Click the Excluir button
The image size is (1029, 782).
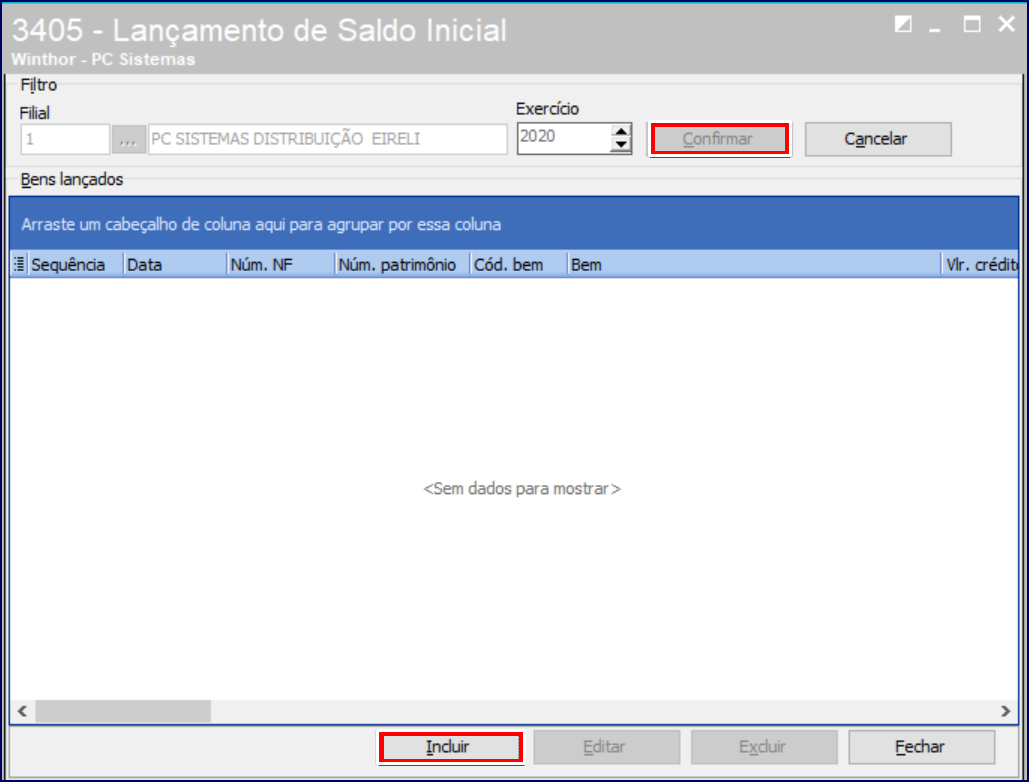764,747
